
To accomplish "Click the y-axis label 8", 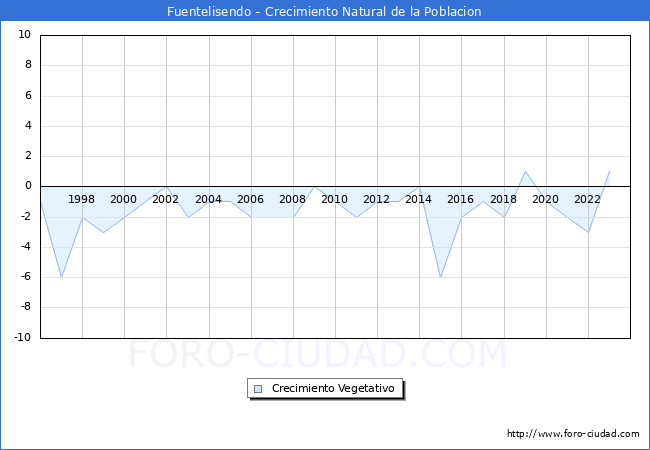I will [28, 65].
